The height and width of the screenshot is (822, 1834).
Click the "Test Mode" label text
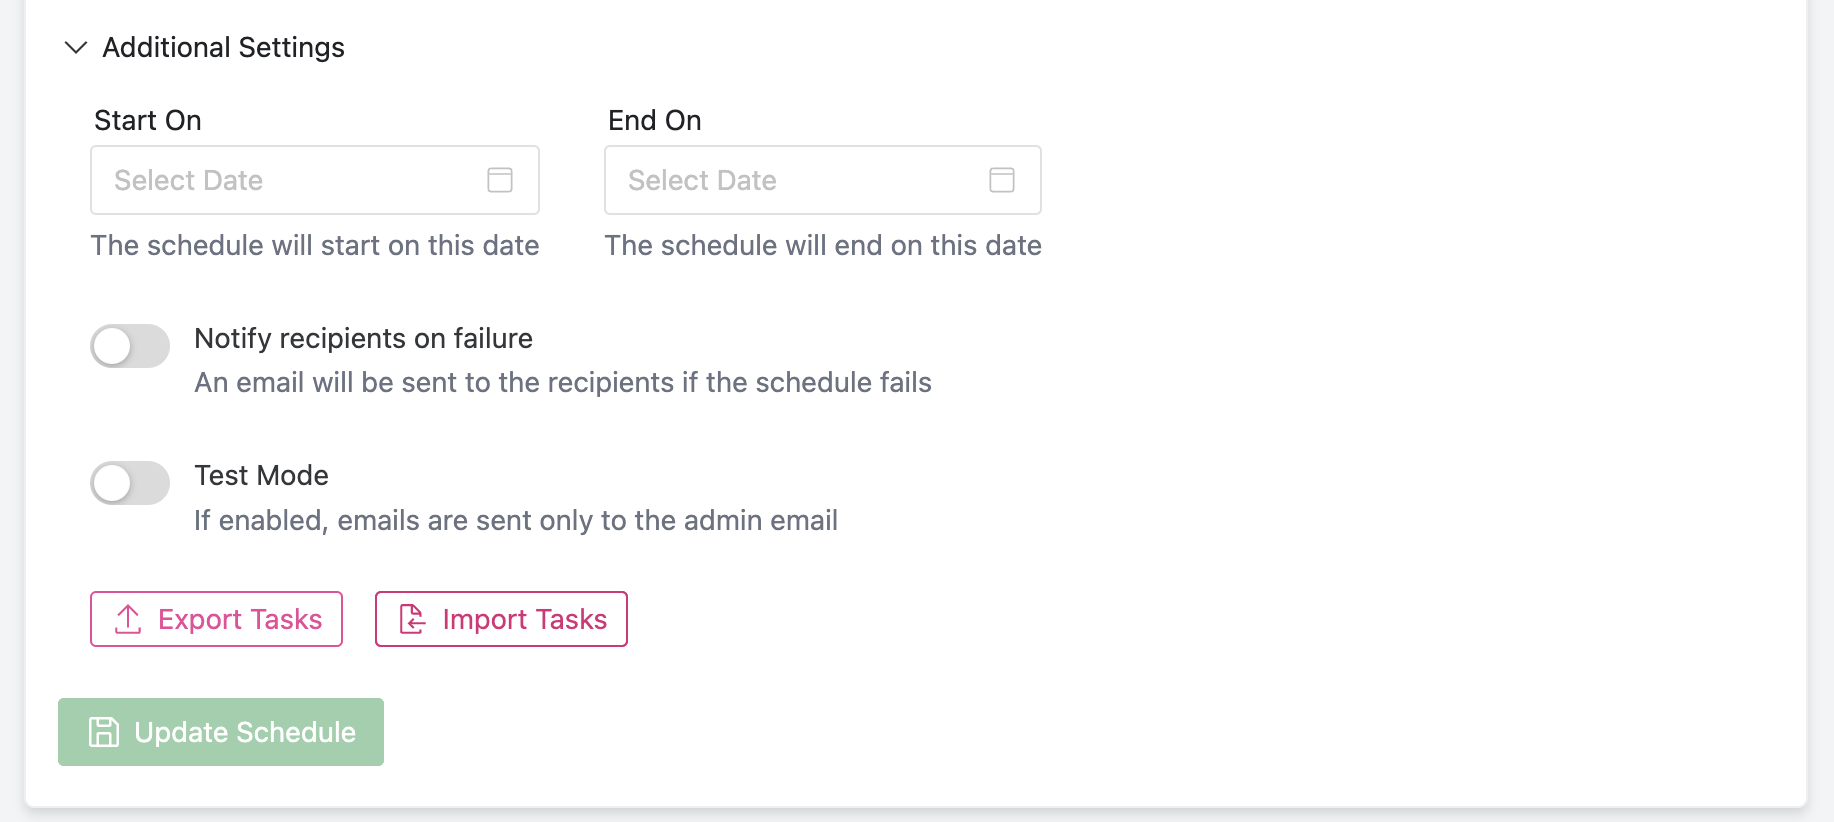[261, 476]
